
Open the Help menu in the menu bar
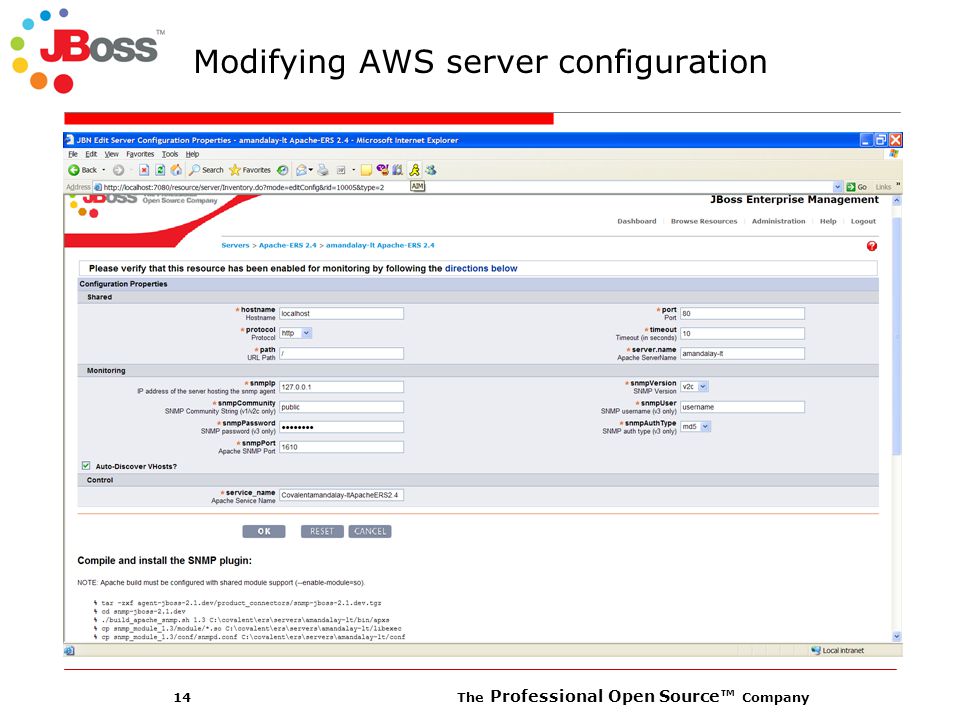click(192, 154)
